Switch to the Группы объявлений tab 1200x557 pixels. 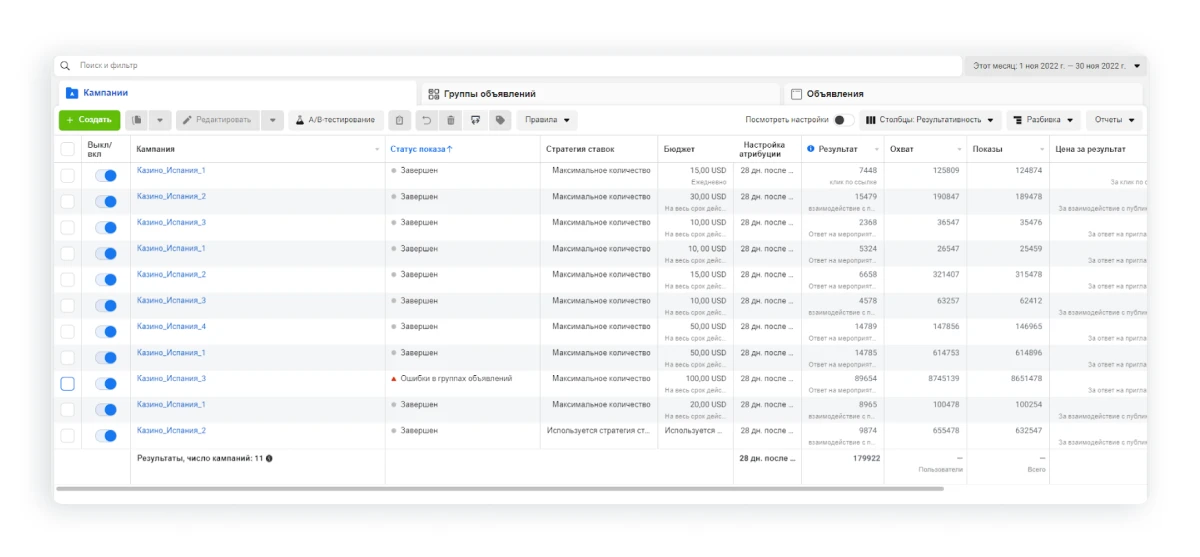pos(482,94)
